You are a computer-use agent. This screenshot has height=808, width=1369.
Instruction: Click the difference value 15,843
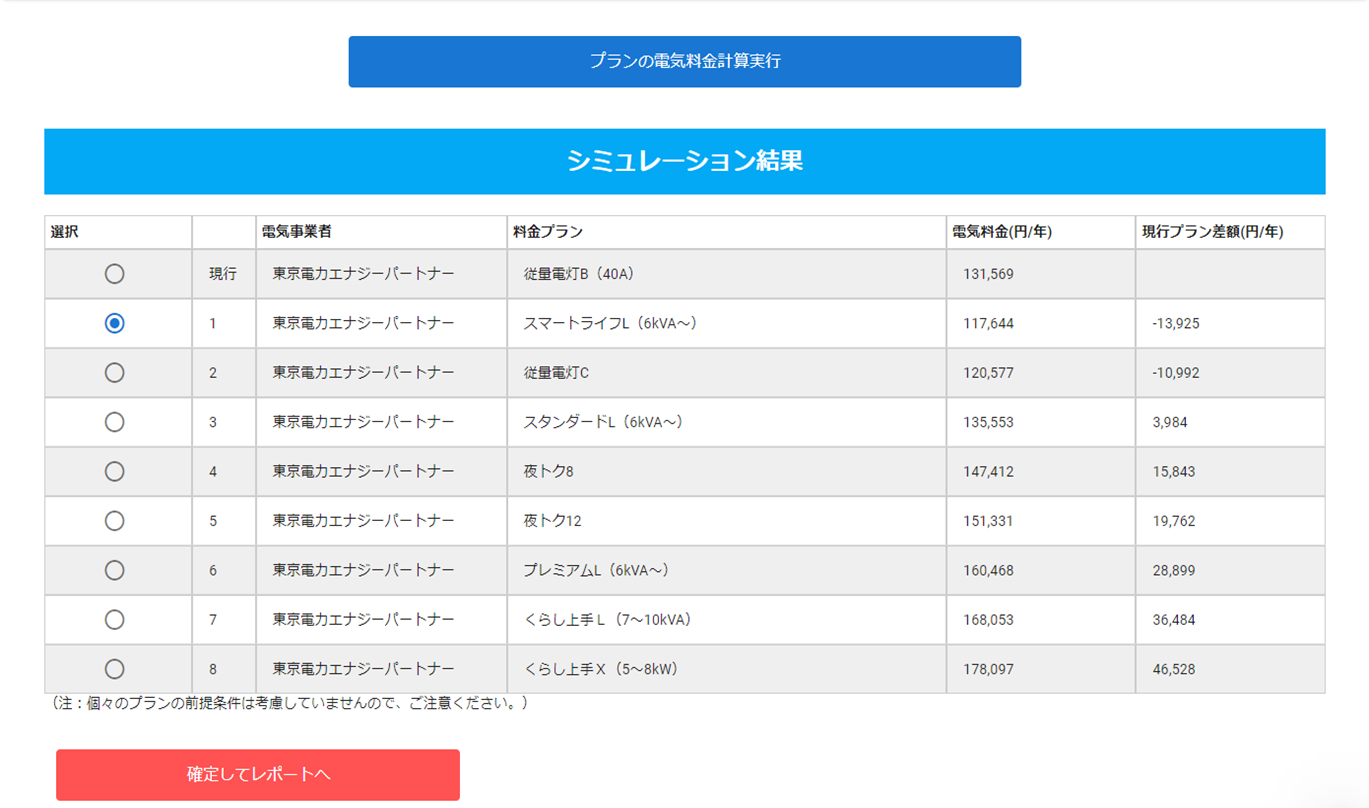1174,472
